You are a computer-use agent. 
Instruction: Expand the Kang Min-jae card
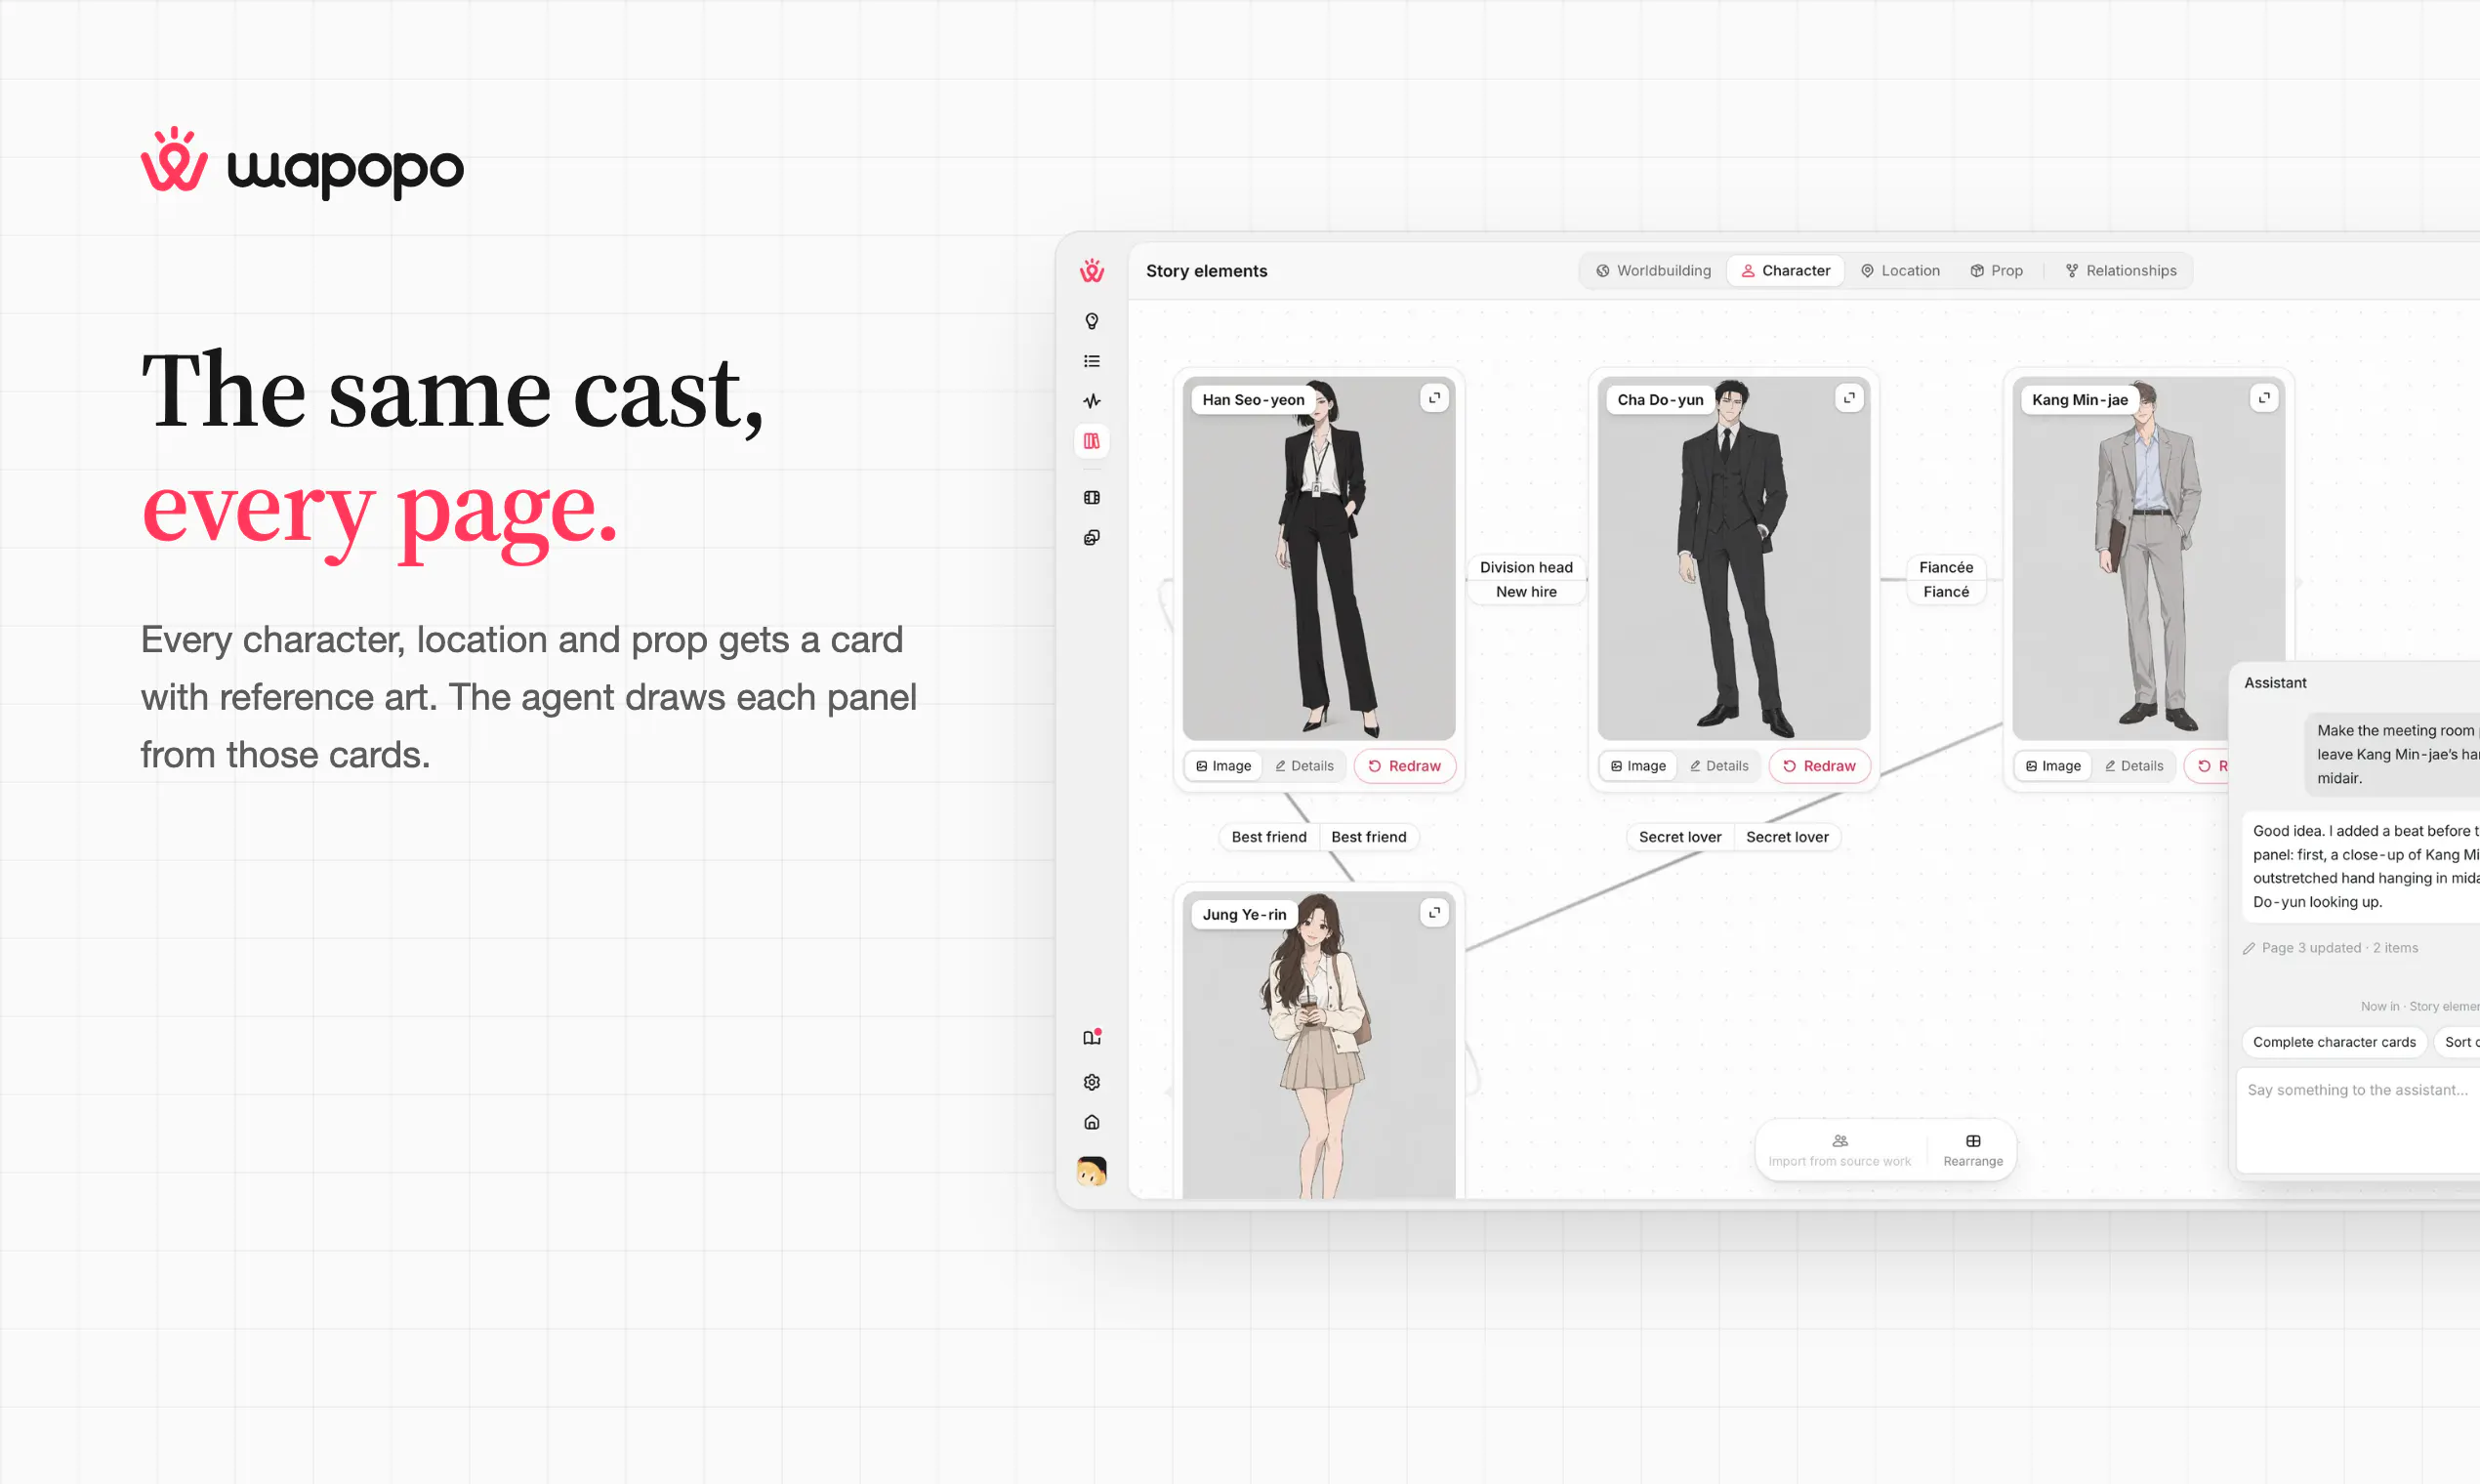click(x=2263, y=398)
